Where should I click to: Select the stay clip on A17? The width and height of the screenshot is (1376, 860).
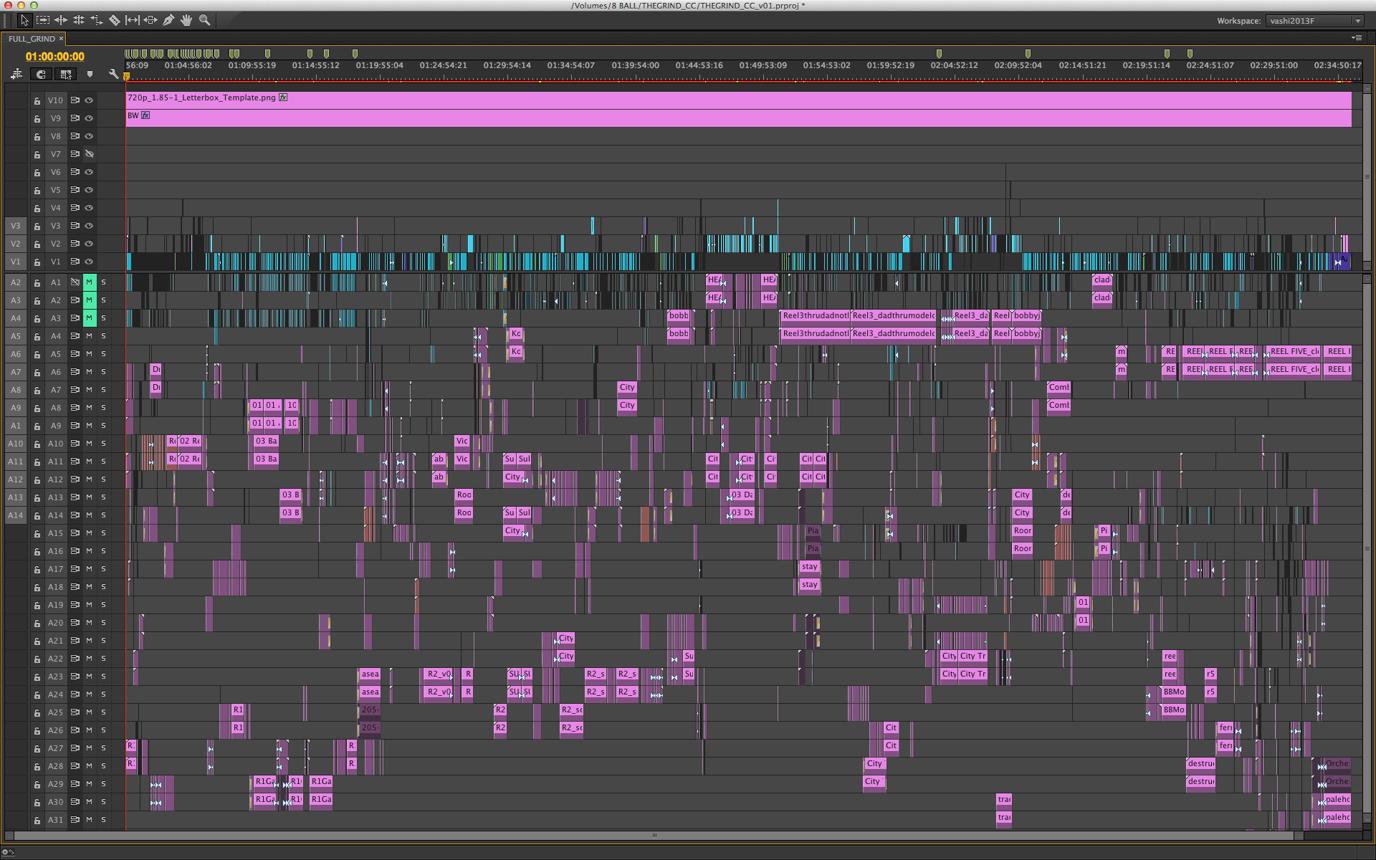810,567
